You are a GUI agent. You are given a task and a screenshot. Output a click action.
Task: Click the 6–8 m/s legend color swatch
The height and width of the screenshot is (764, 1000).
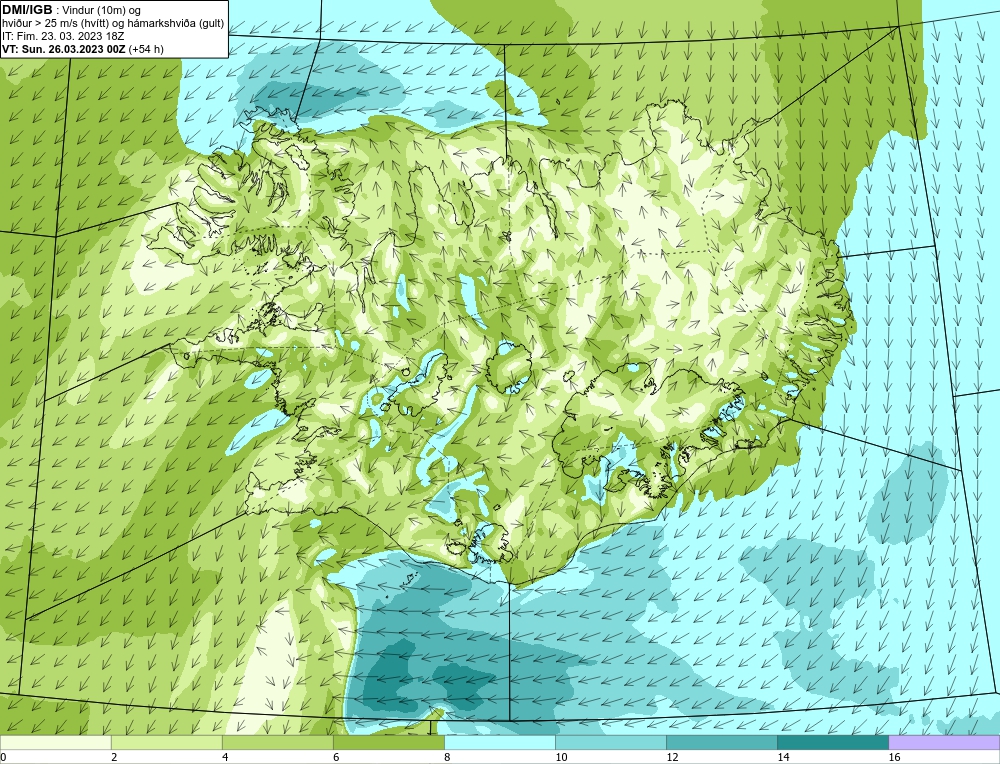coord(388,742)
